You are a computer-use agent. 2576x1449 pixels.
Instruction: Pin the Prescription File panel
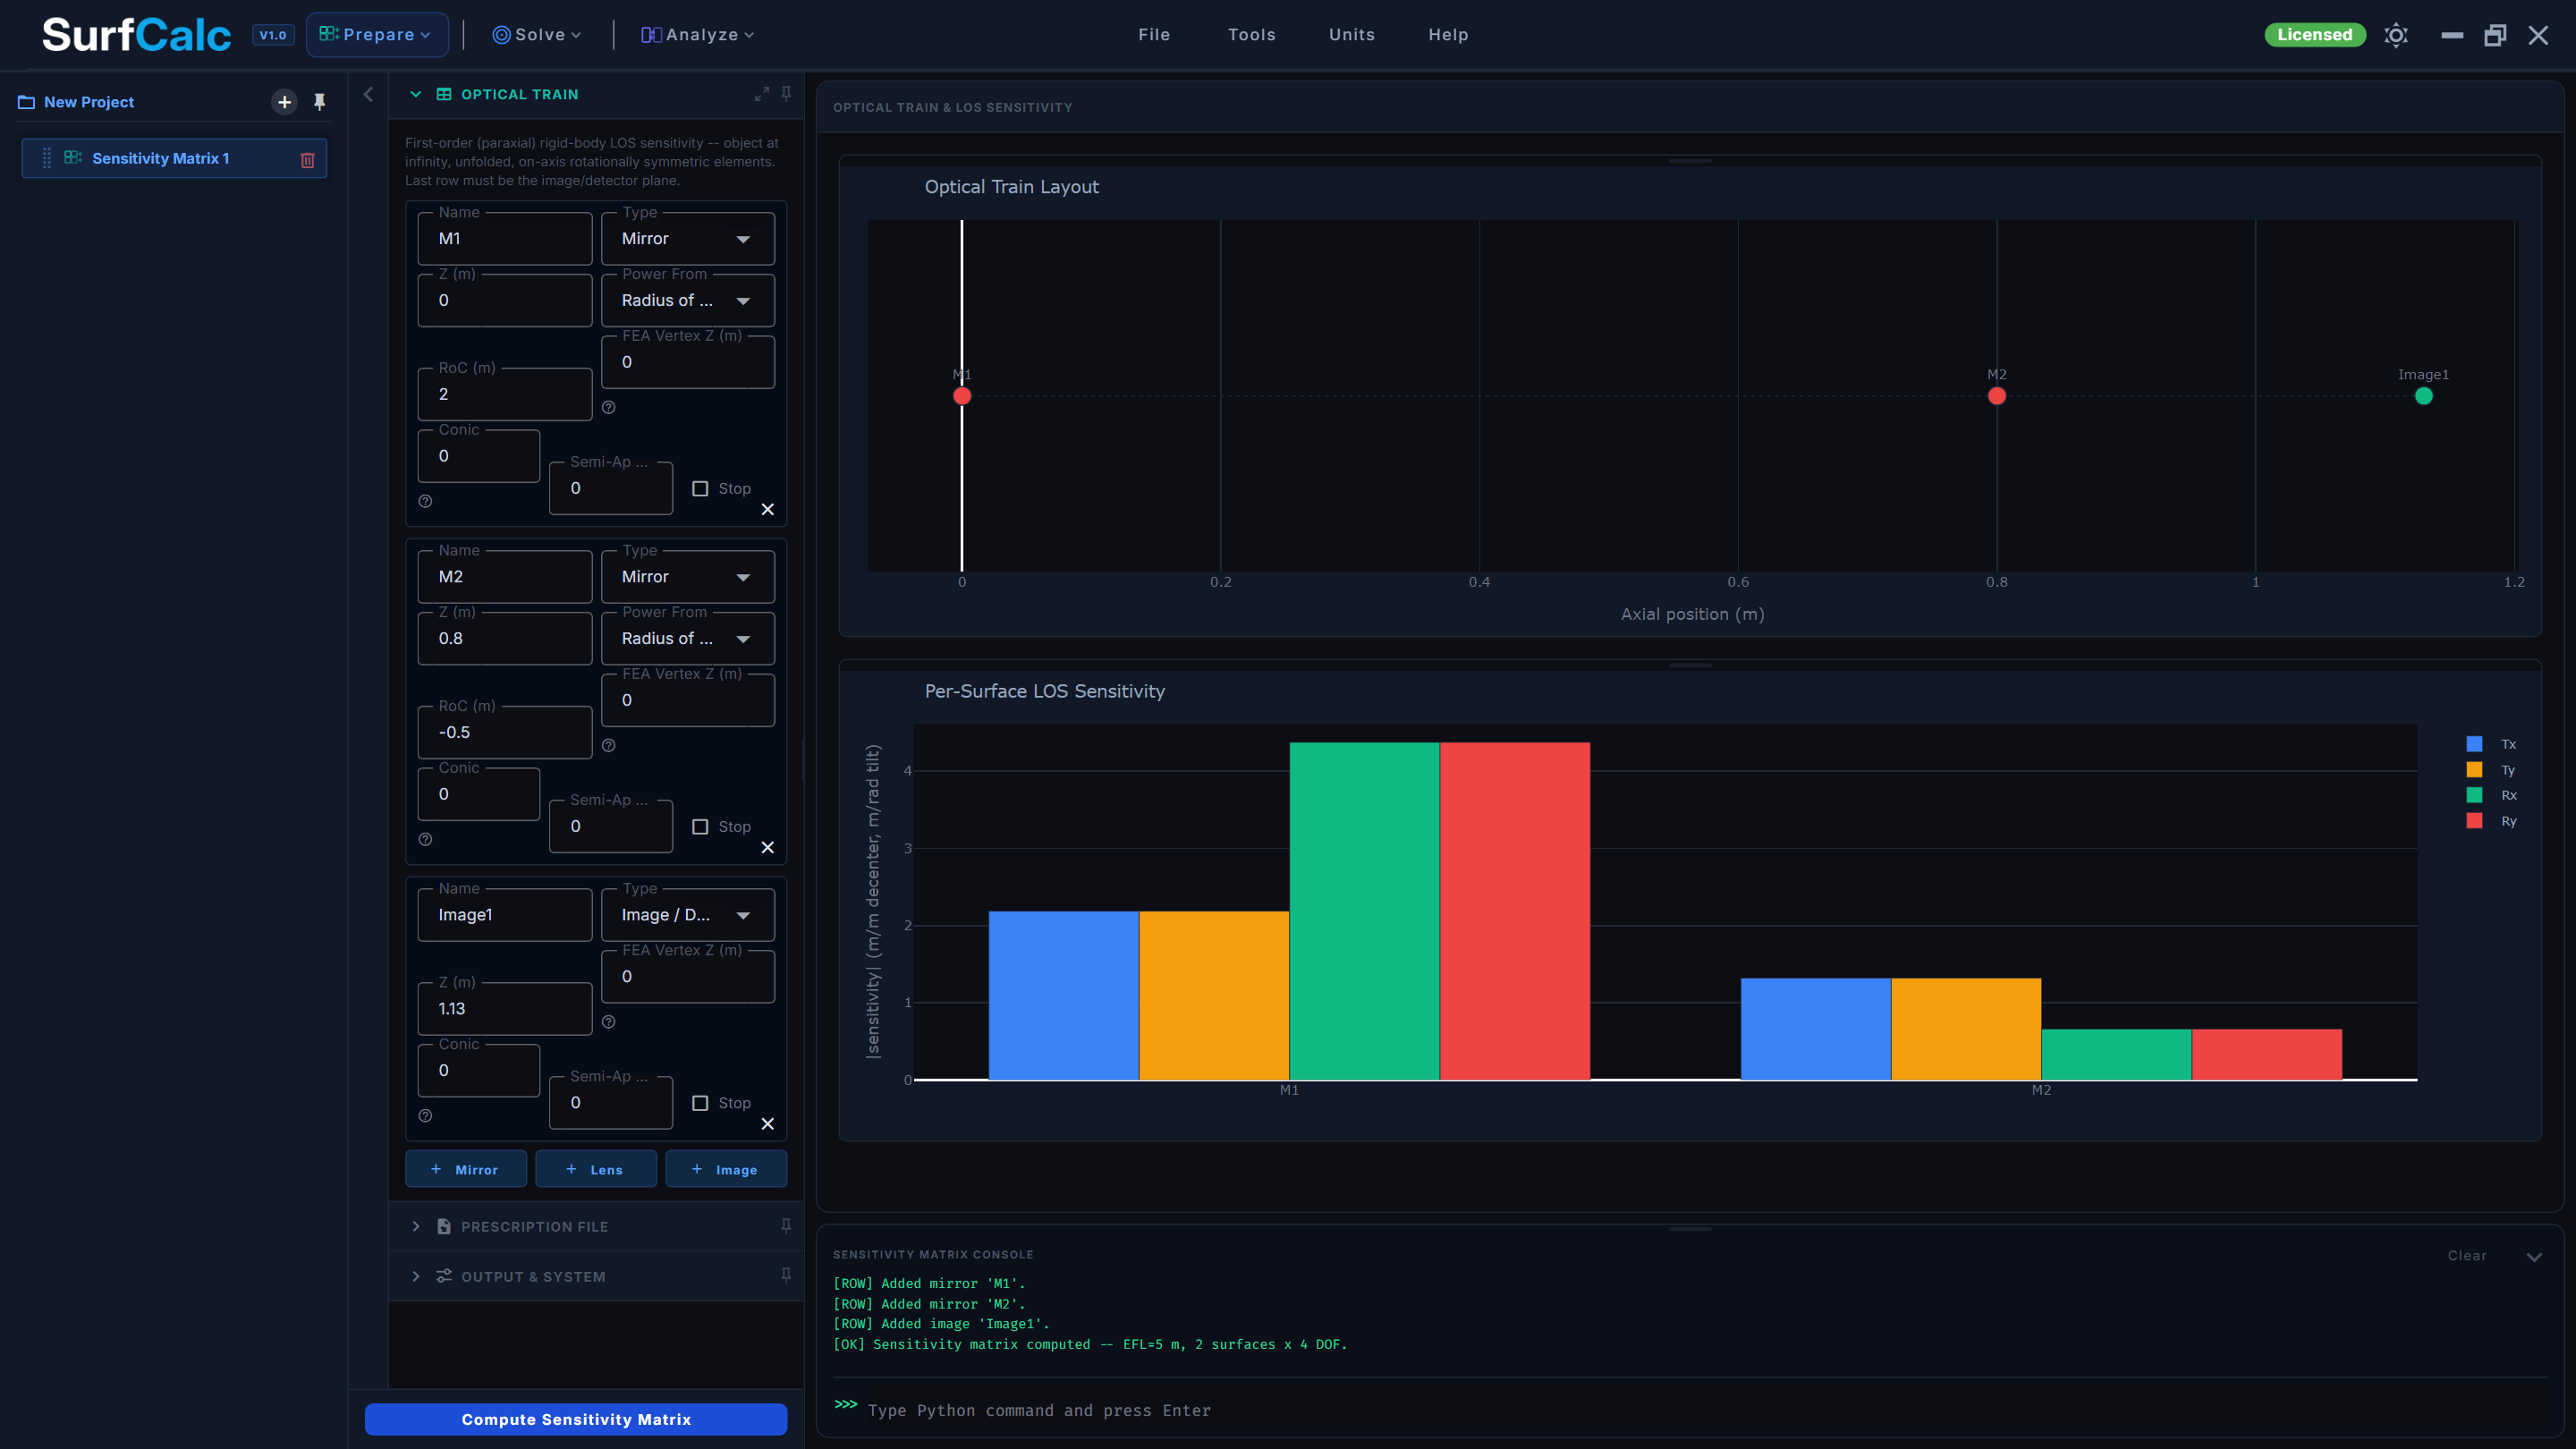tap(786, 1226)
